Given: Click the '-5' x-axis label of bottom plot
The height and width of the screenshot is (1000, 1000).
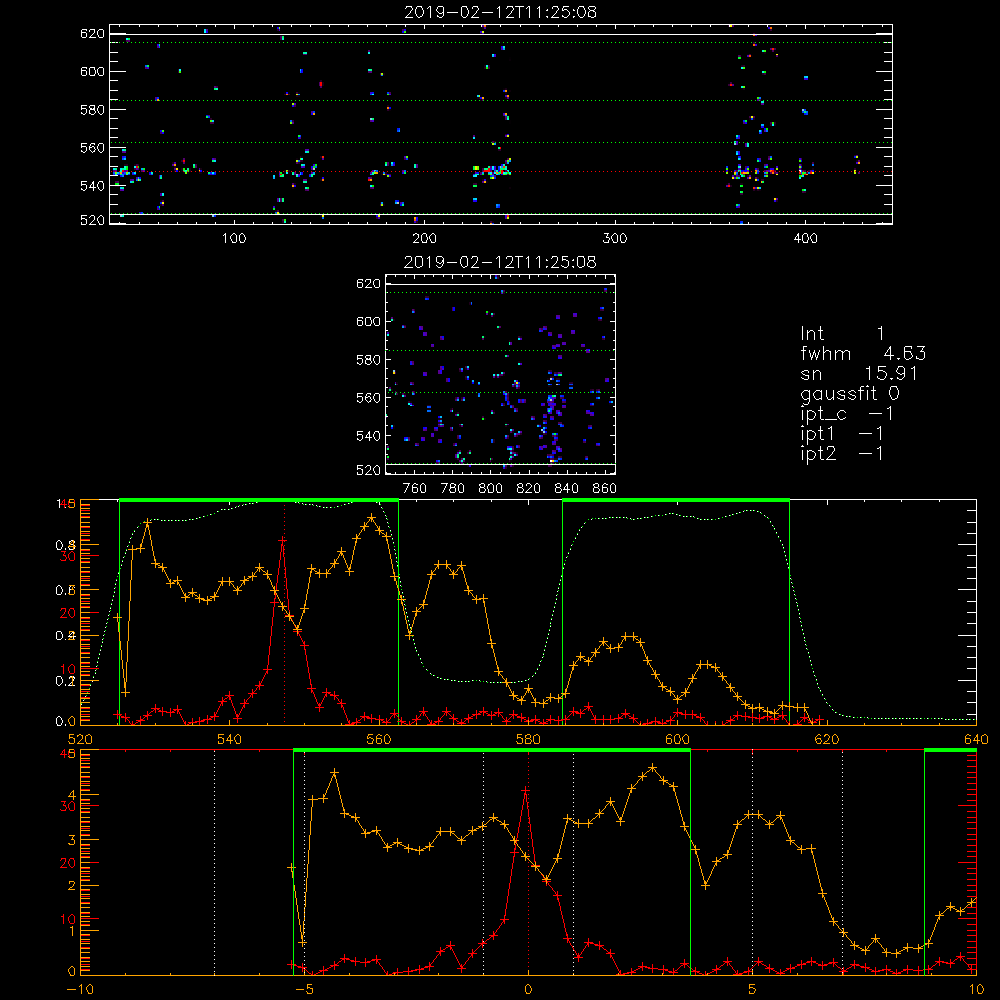Looking at the screenshot, I should pyautogui.click(x=305, y=989).
